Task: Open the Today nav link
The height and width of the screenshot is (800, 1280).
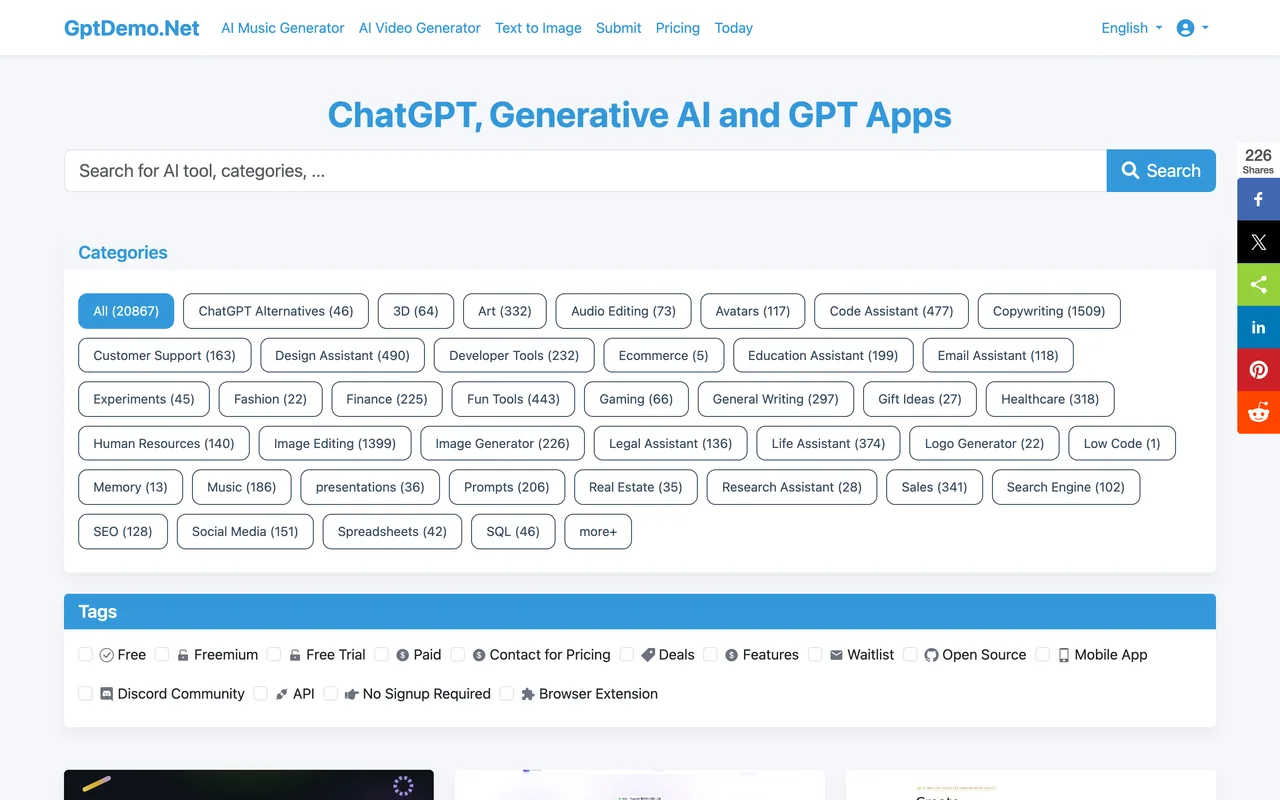Action: coord(734,28)
